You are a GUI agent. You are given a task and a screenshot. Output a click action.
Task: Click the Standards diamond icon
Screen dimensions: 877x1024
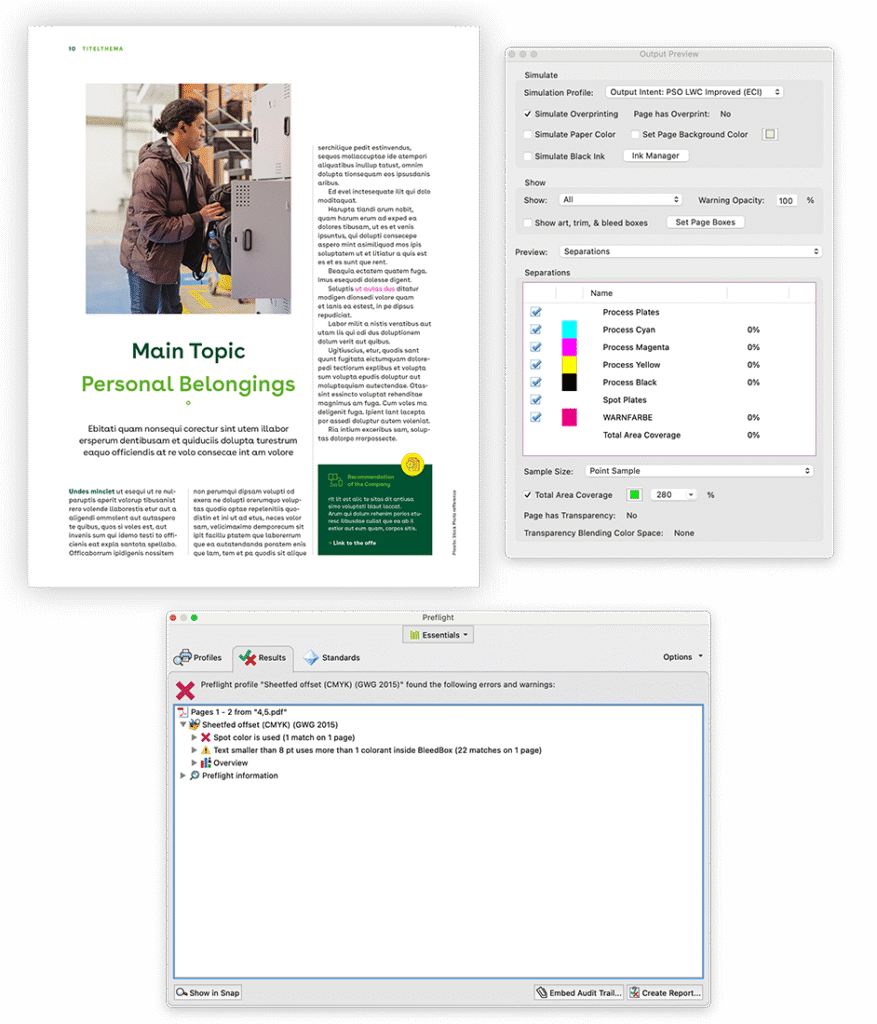pos(311,657)
